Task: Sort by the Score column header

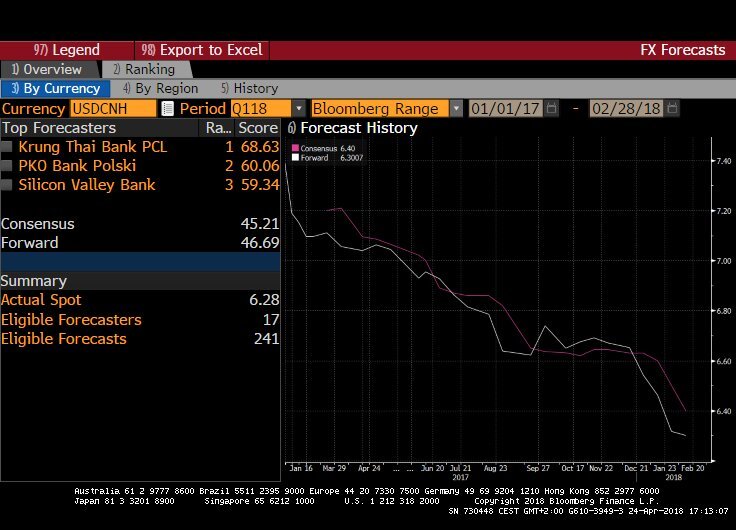Action: click(257, 128)
